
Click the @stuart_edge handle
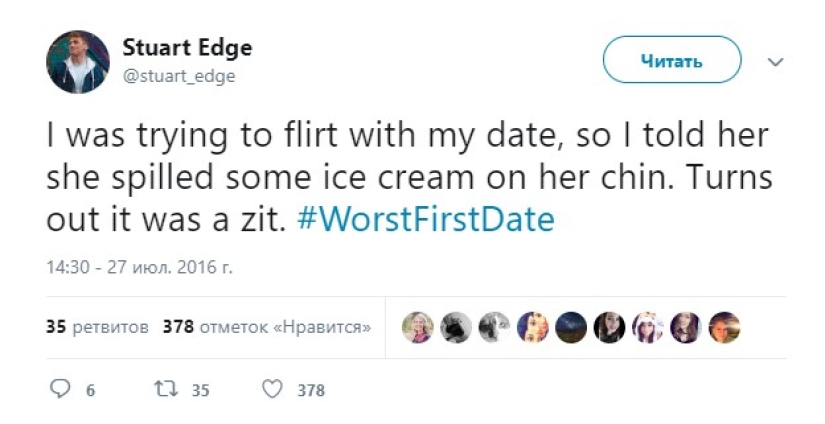pos(178,76)
